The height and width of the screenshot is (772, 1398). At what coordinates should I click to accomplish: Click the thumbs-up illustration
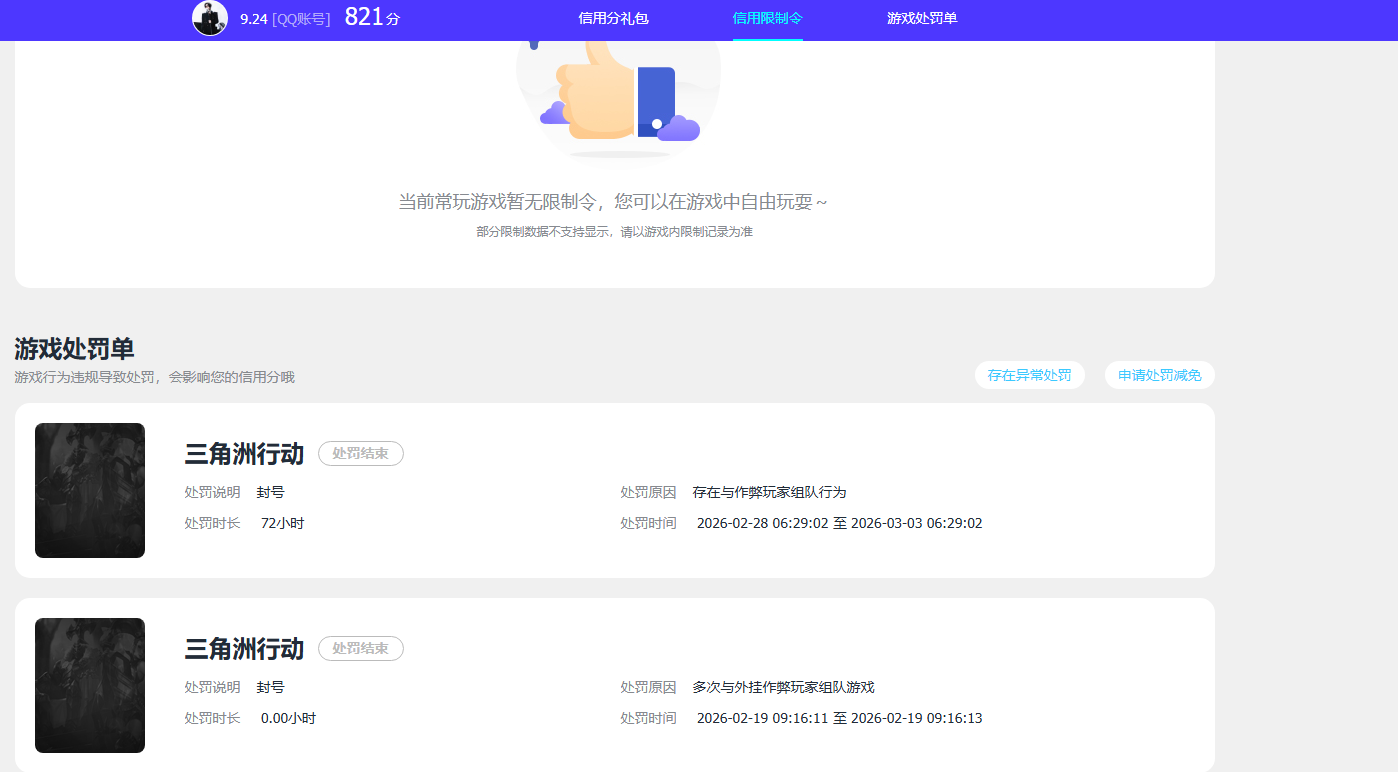click(x=618, y=98)
